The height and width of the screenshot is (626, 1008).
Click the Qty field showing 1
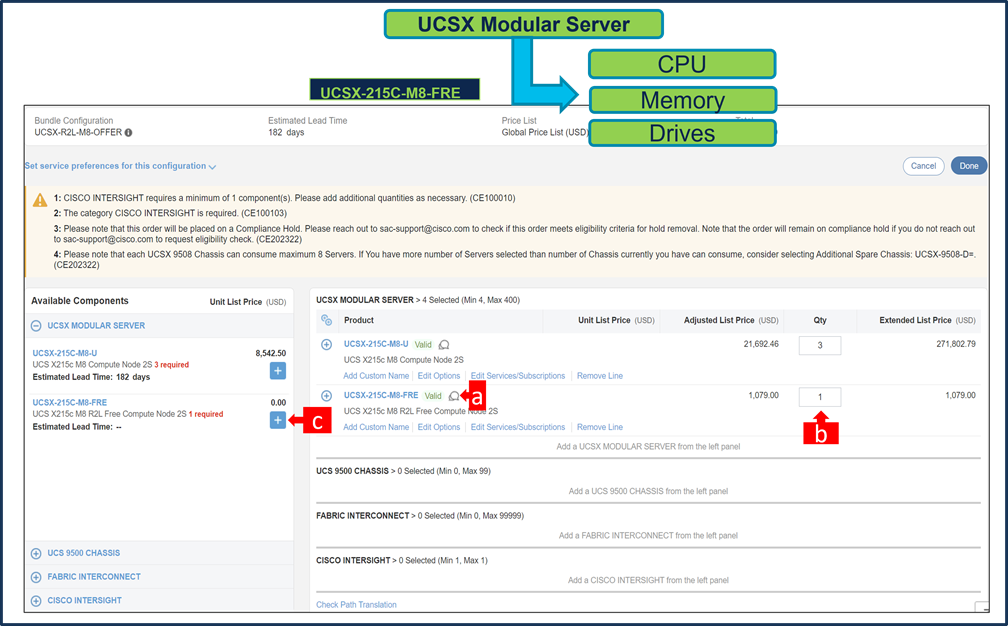click(x=820, y=397)
